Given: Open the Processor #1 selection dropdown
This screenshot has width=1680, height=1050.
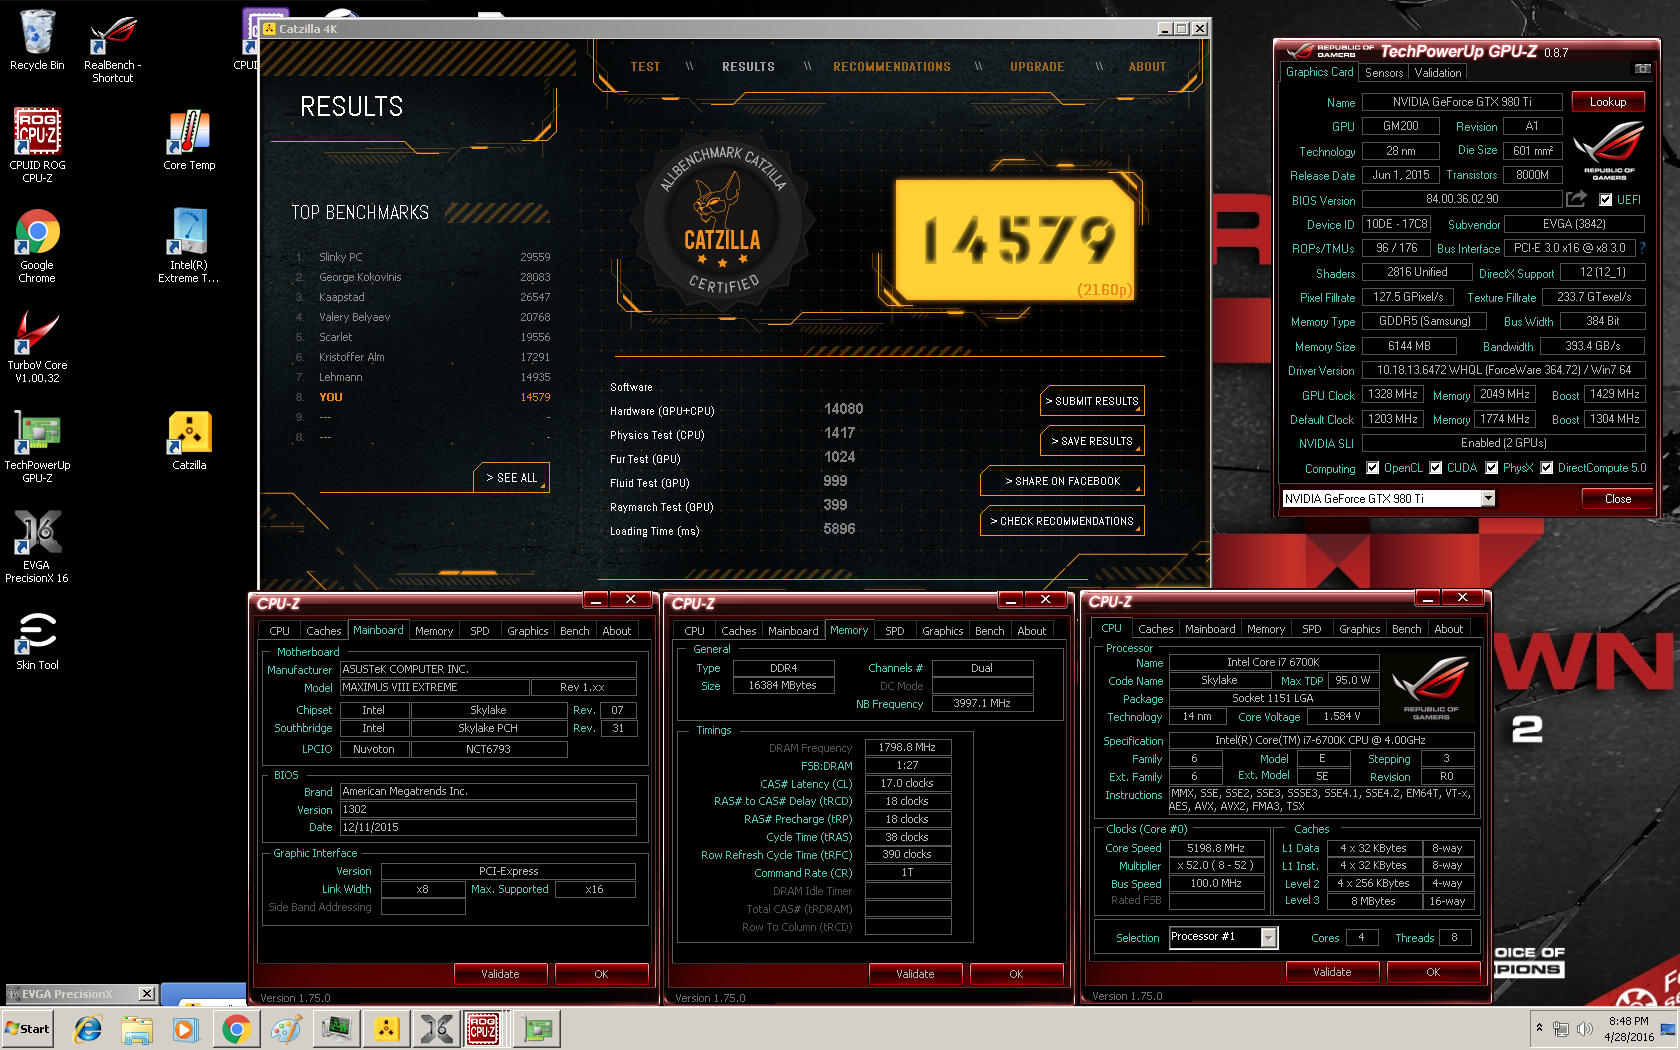Looking at the screenshot, I should (x=1268, y=937).
